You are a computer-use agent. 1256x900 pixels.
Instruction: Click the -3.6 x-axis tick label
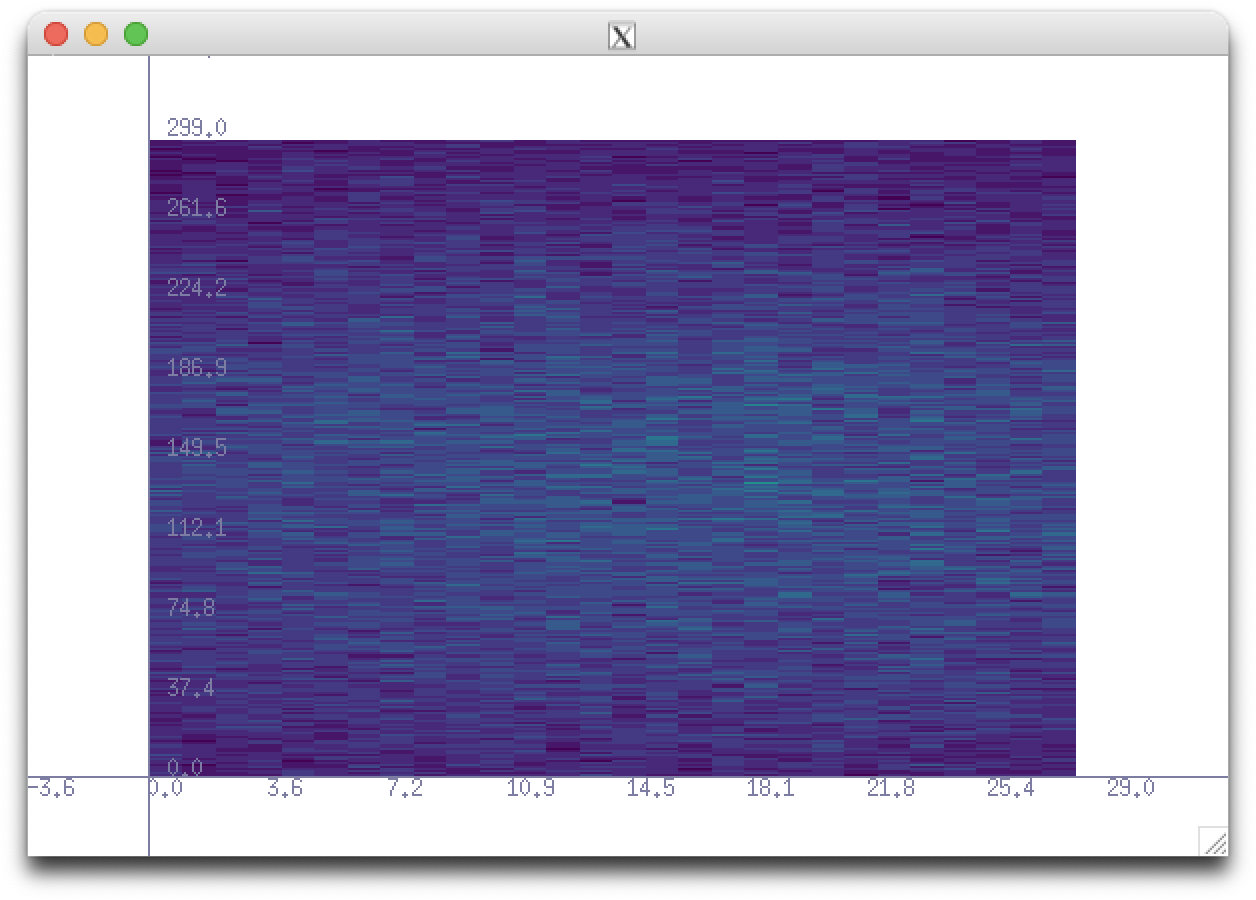51,788
